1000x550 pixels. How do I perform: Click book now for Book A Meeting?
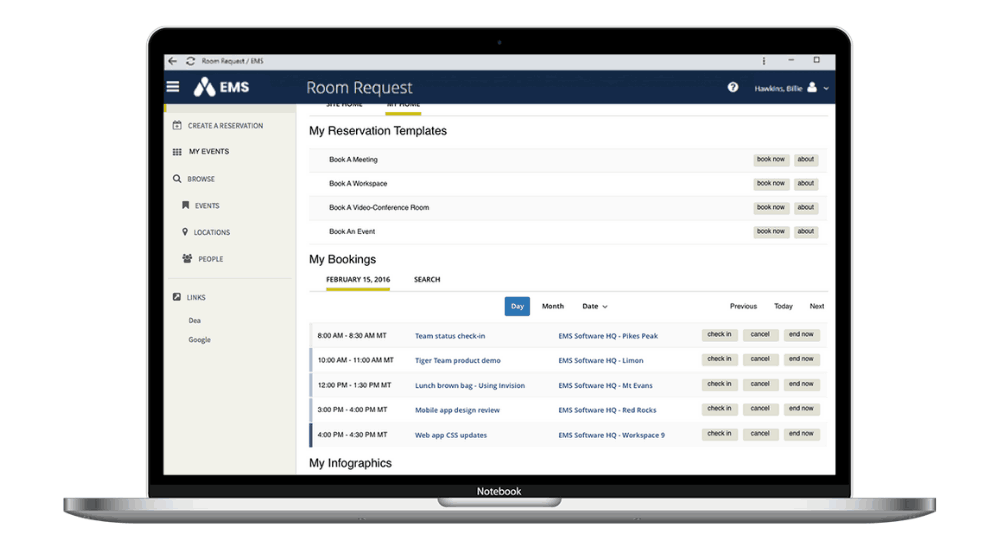(x=770, y=160)
